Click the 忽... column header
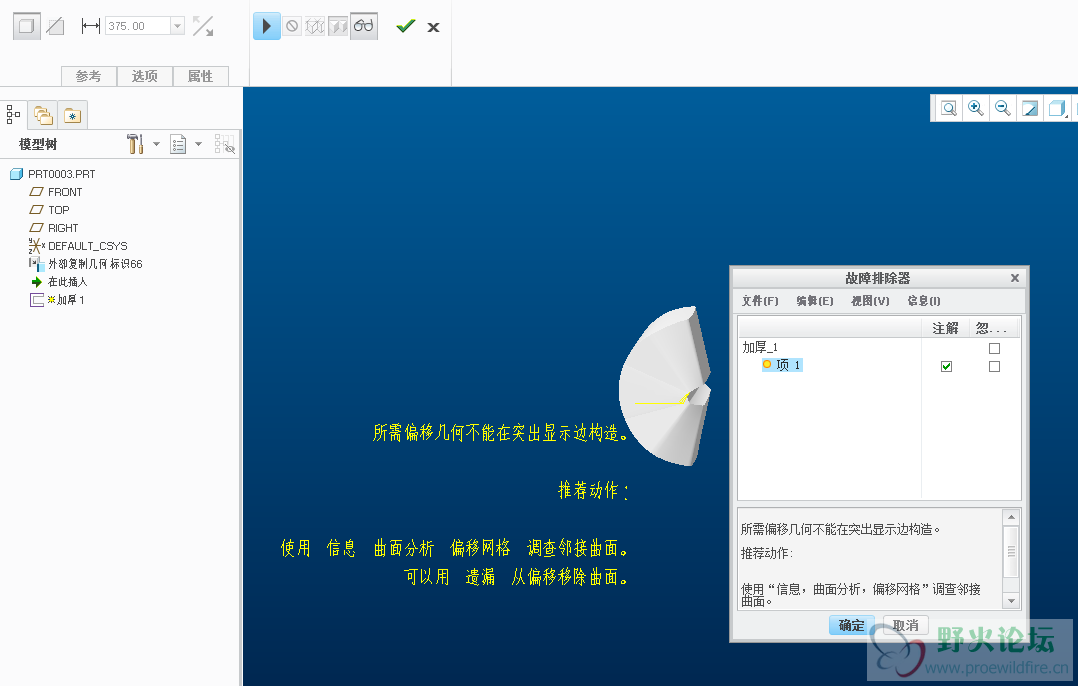 click(993, 328)
